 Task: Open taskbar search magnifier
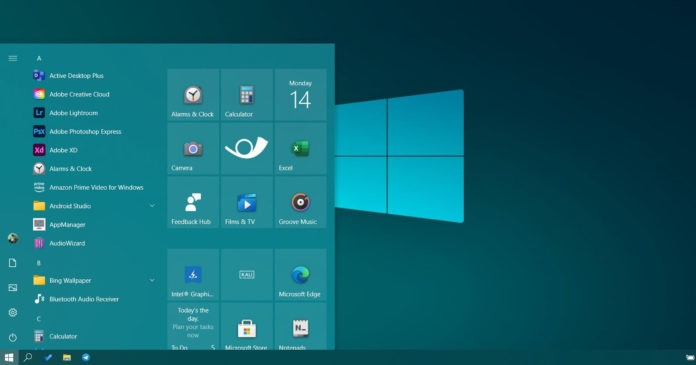pyautogui.click(x=28, y=357)
